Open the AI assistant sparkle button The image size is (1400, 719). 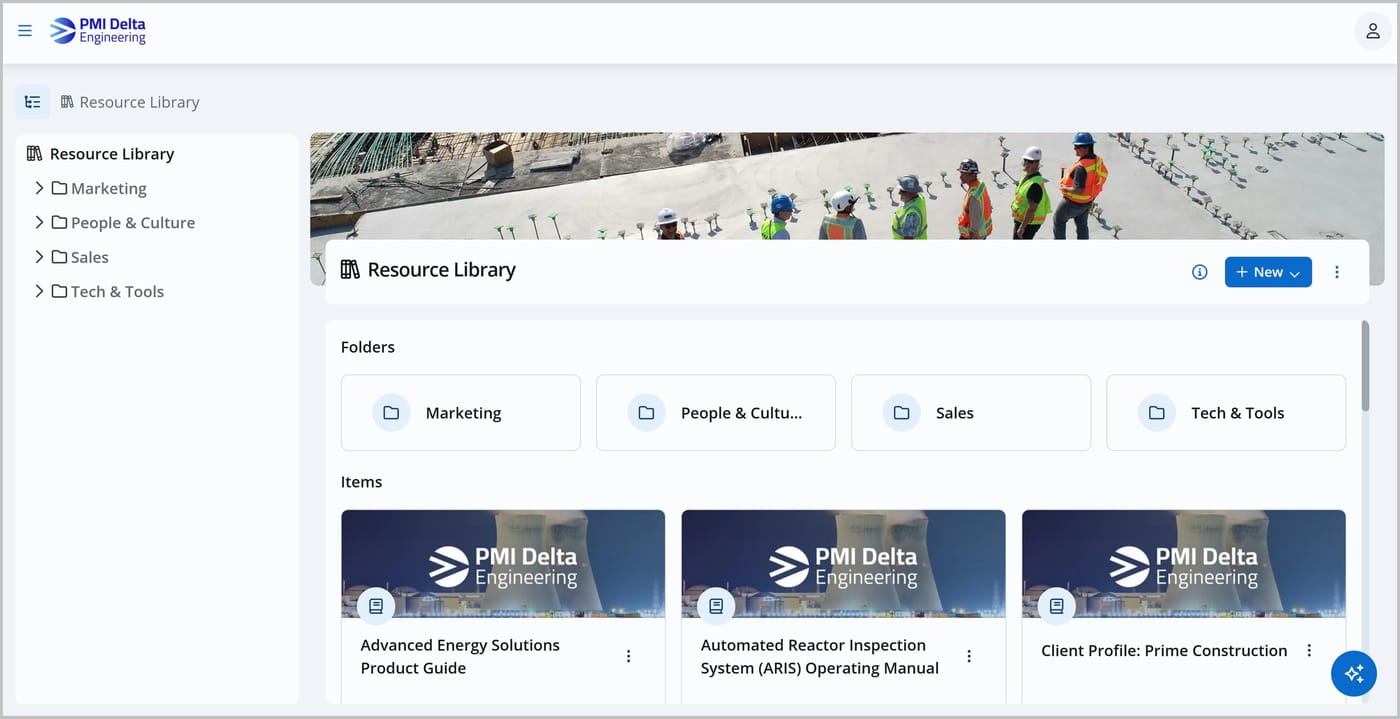1354,674
